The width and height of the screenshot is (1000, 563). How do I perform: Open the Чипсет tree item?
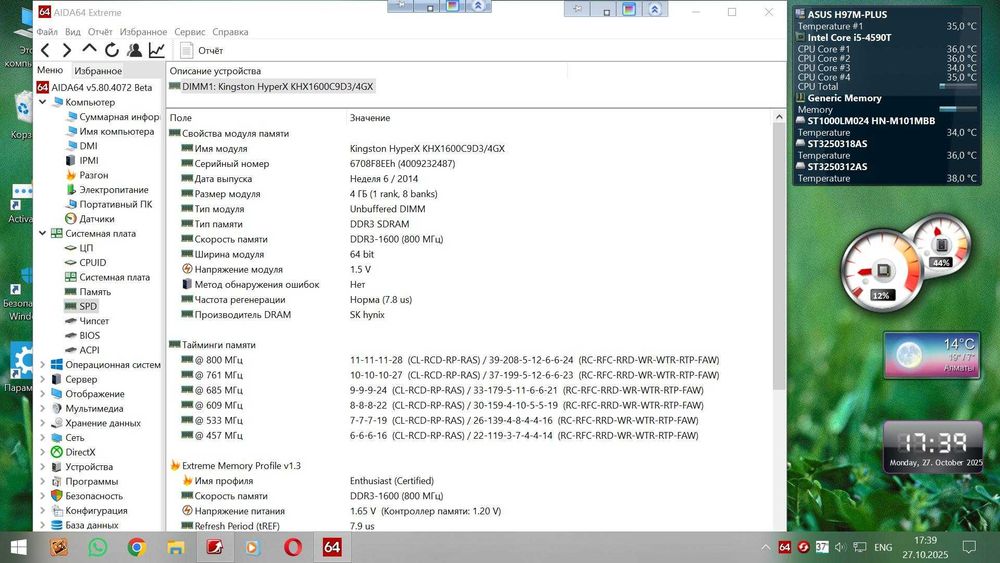(87, 321)
